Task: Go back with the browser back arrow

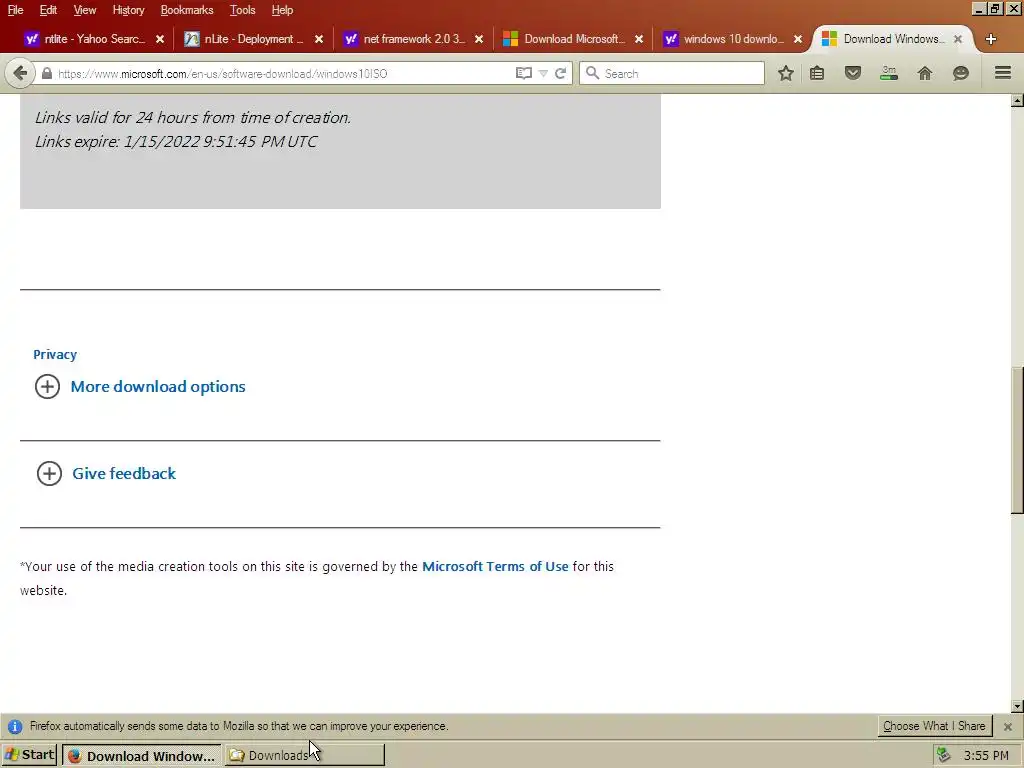Action: coord(20,73)
